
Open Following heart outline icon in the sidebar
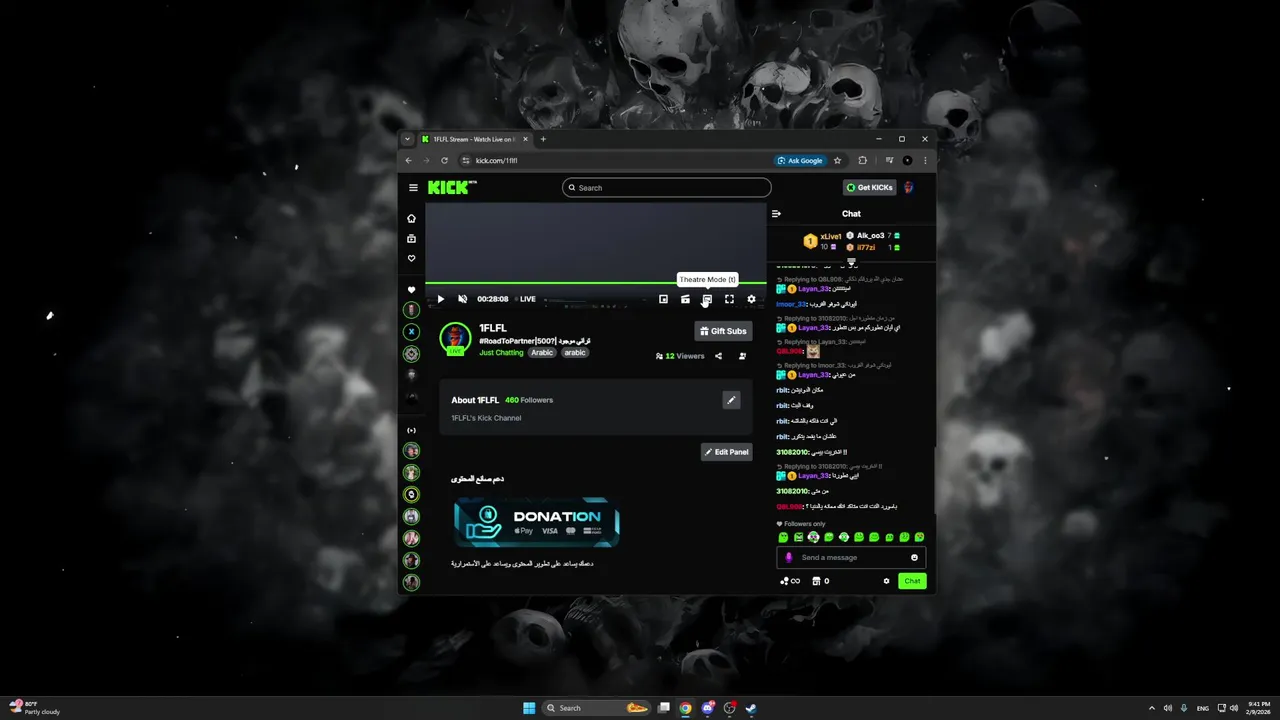point(411,259)
